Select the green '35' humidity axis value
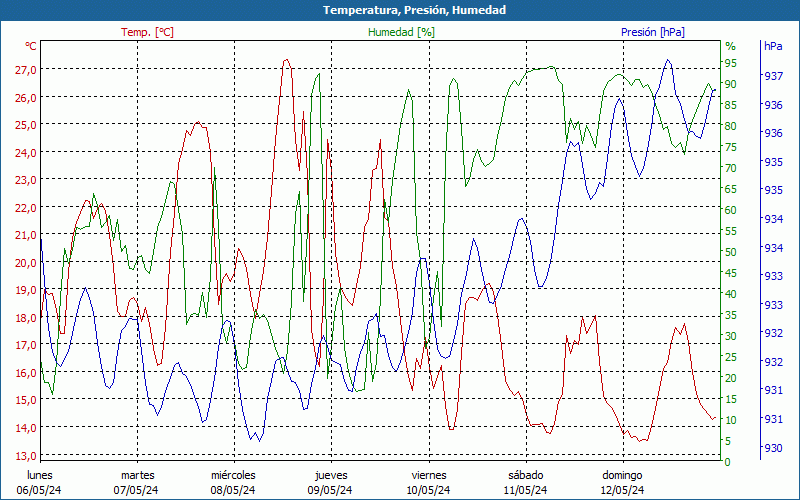 [731, 315]
